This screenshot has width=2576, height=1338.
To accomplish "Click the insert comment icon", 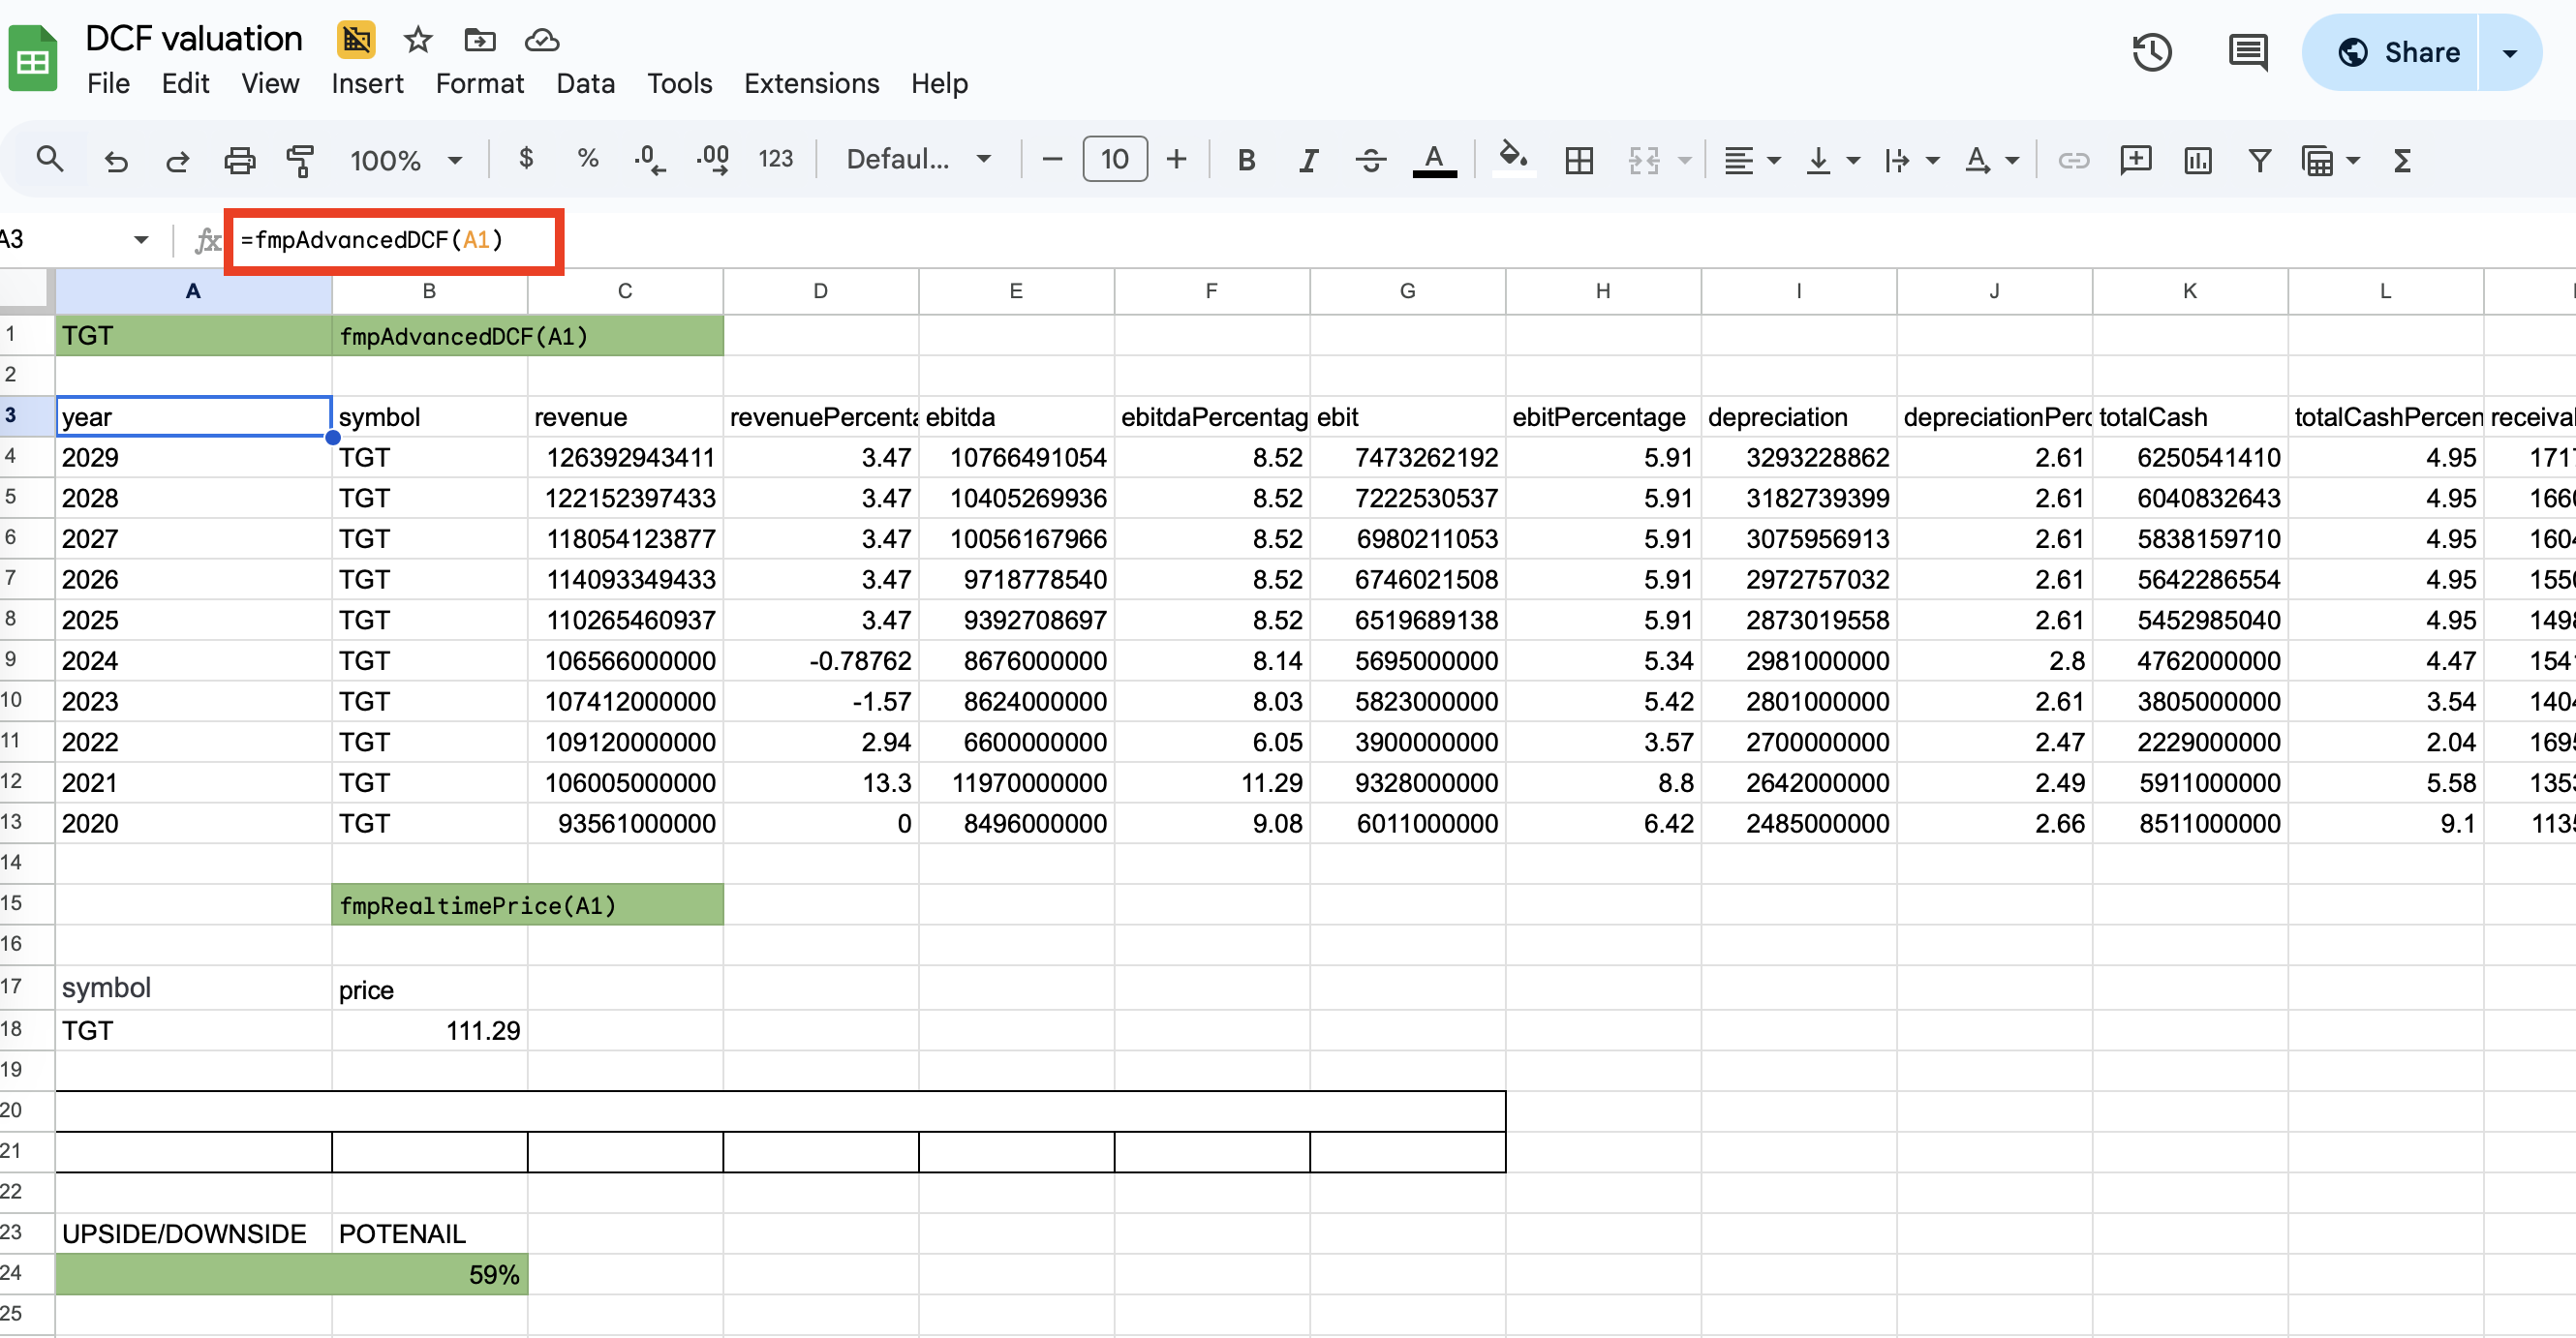I will click(2135, 160).
